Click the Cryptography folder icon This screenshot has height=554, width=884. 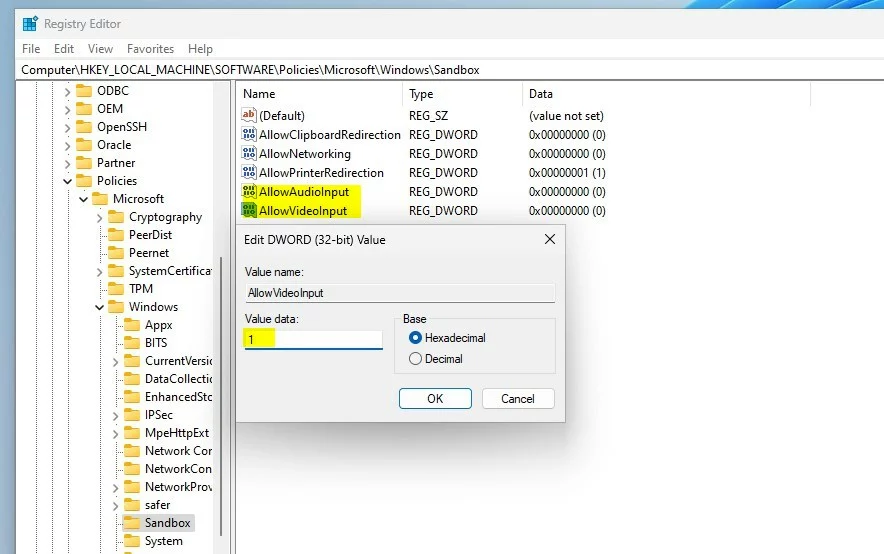click(x=116, y=217)
